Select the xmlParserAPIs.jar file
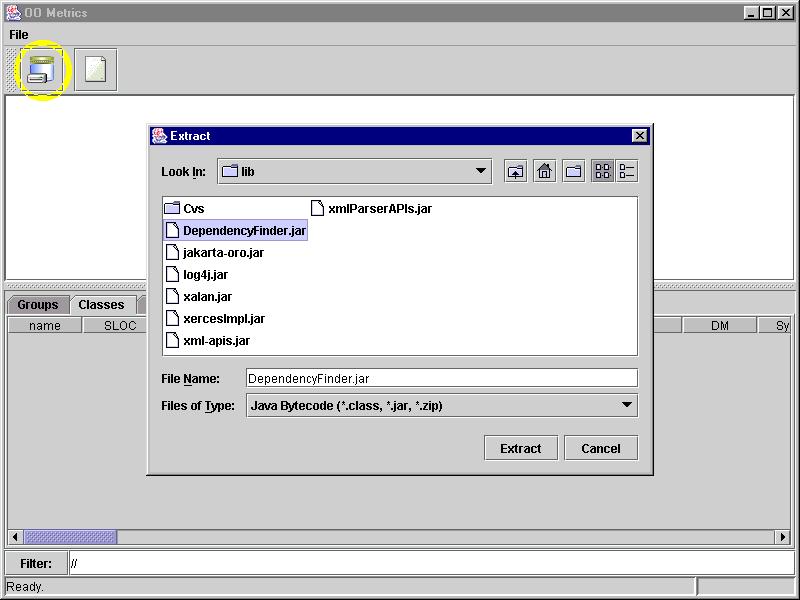The height and width of the screenshot is (600, 800). (x=379, y=209)
